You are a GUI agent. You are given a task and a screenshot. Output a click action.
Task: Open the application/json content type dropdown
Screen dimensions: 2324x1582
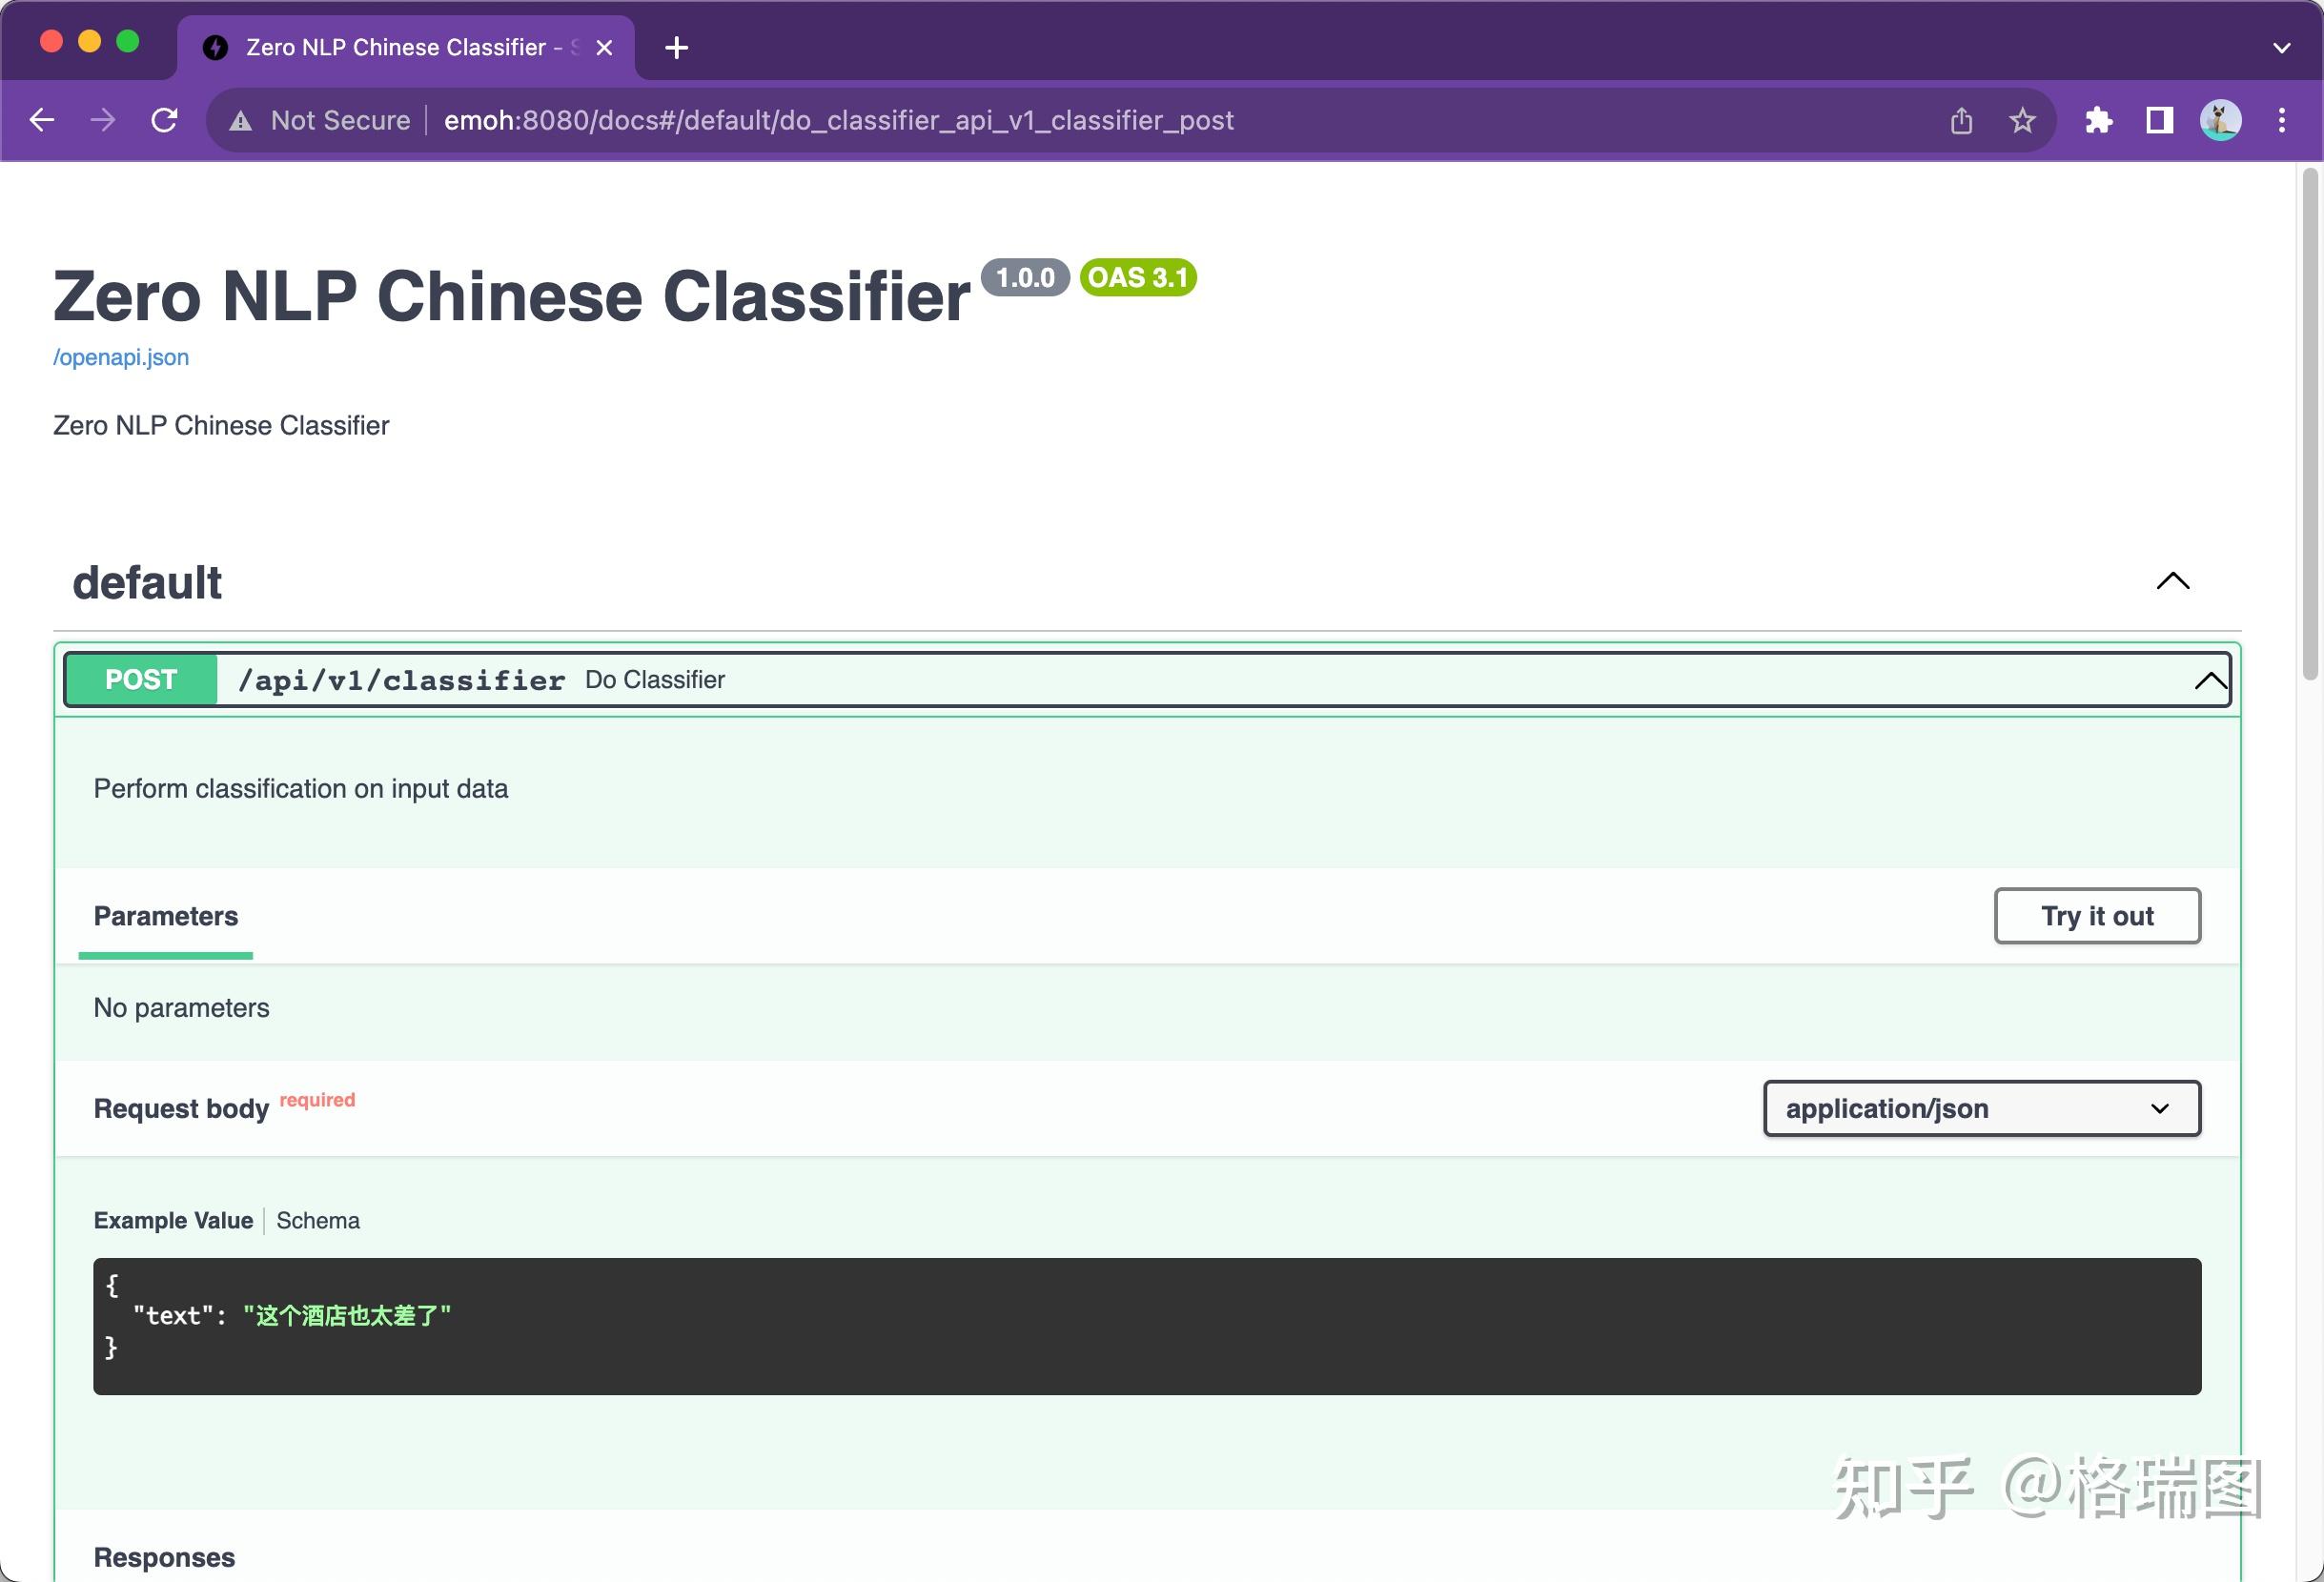pyautogui.click(x=1981, y=1108)
